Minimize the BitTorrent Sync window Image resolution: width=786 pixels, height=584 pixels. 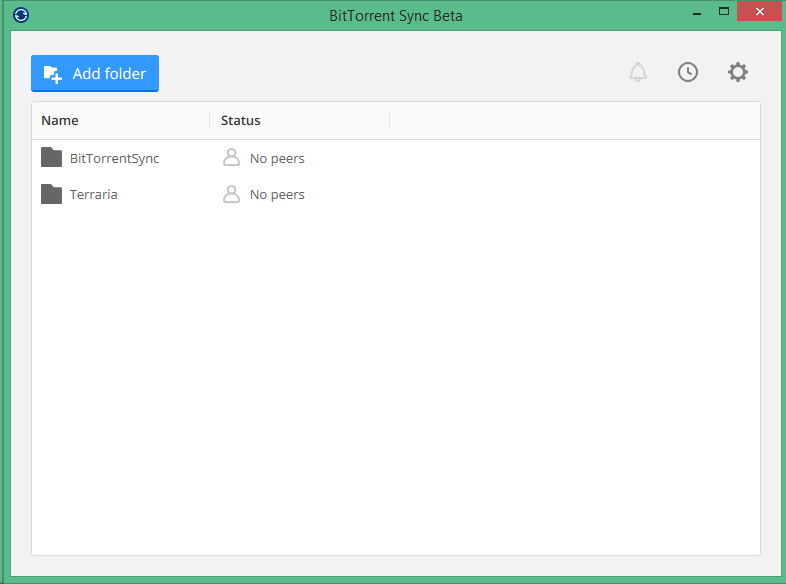click(691, 12)
